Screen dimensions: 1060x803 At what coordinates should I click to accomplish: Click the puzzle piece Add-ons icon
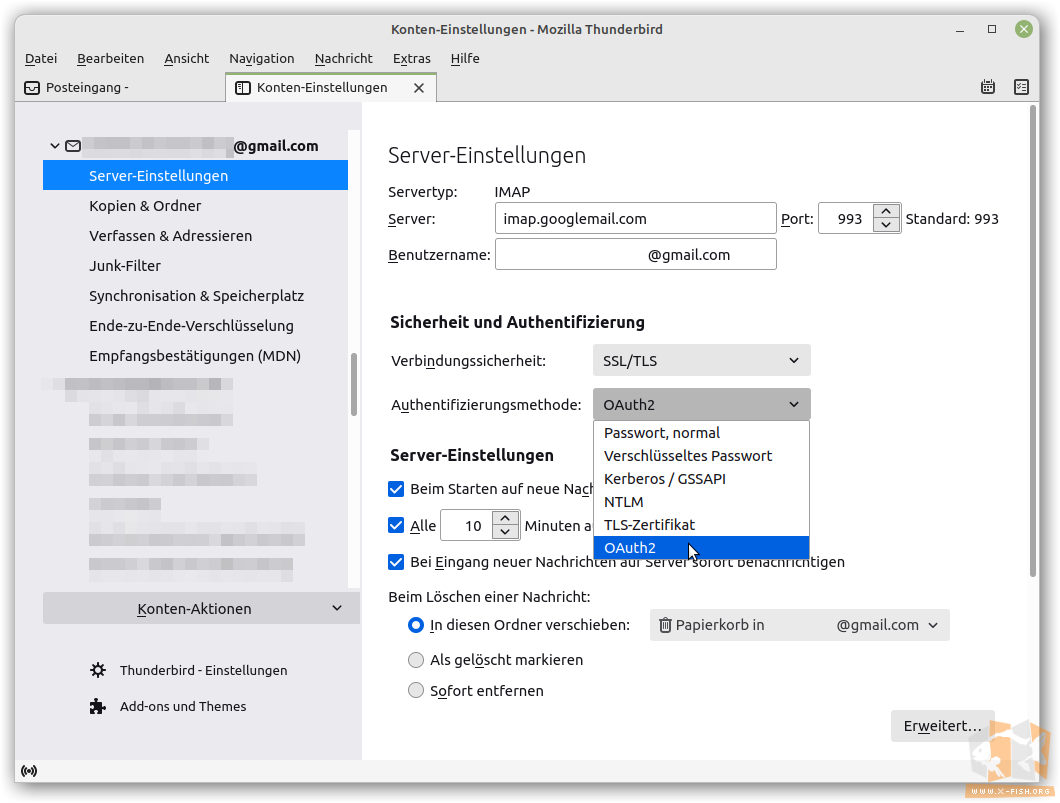pos(98,706)
